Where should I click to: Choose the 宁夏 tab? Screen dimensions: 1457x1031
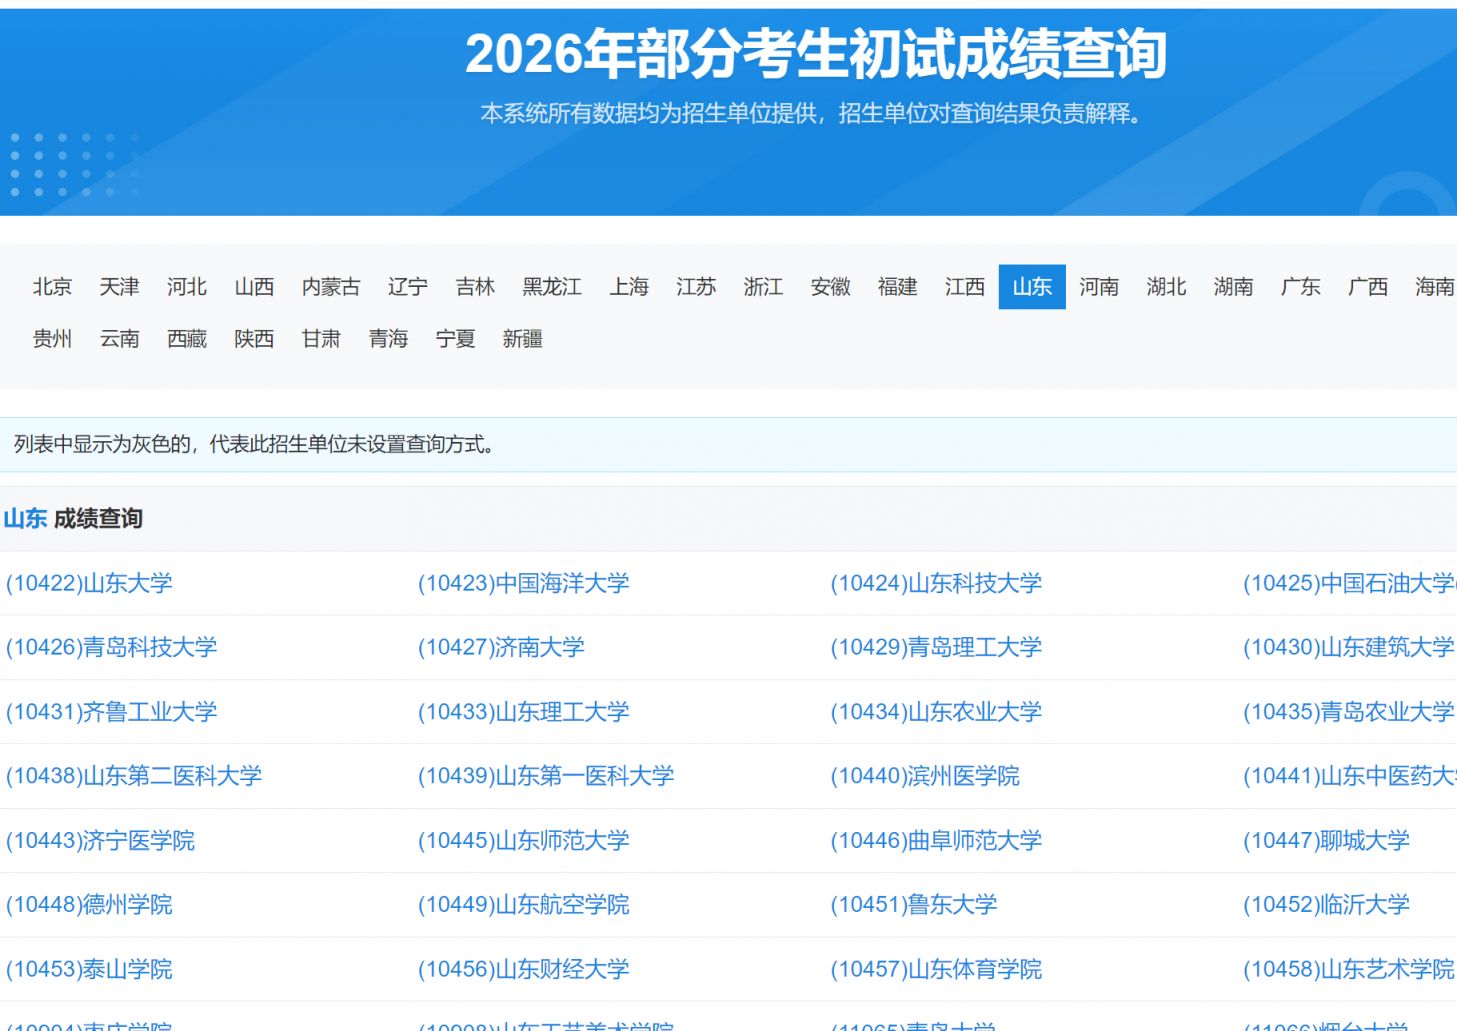pyautogui.click(x=455, y=339)
